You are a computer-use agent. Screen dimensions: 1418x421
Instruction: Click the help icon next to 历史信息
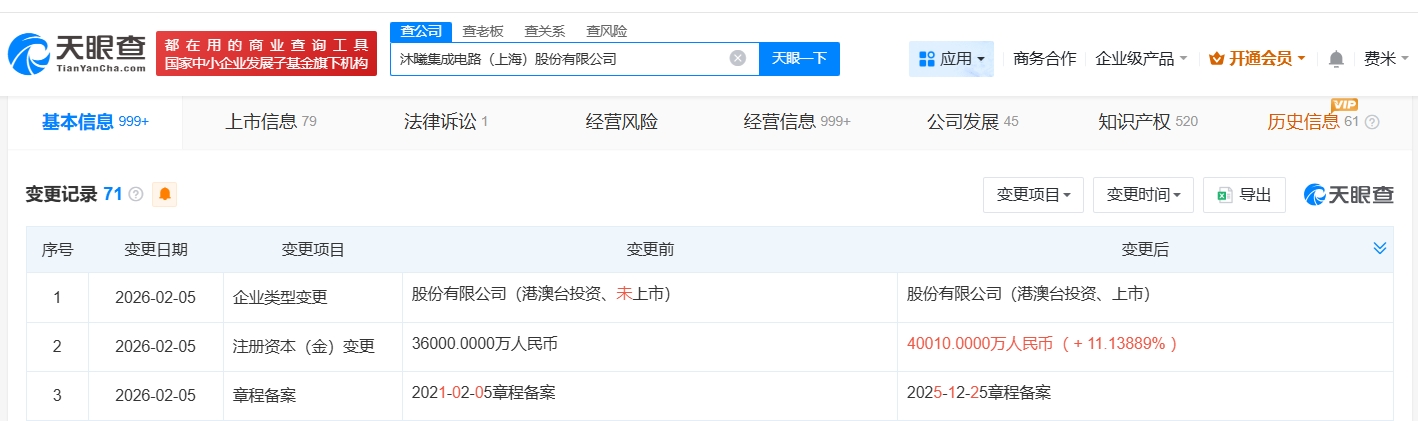click(x=1372, y=122)
